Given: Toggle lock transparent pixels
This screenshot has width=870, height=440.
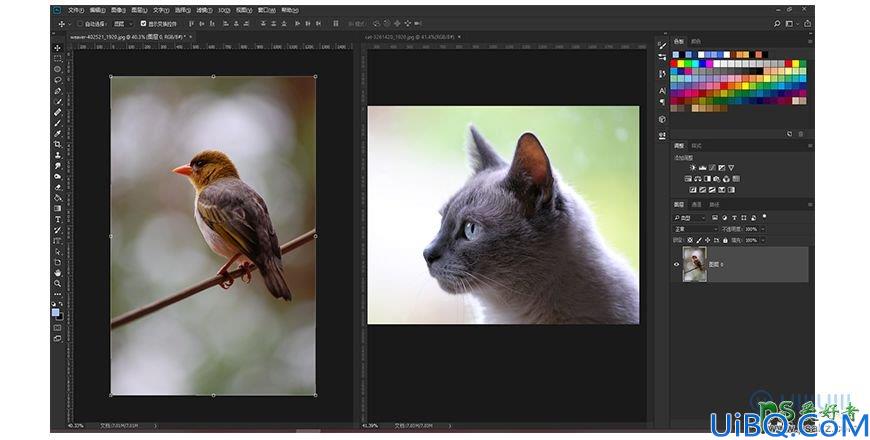Looking at the screenshot, I should (690, 240).
